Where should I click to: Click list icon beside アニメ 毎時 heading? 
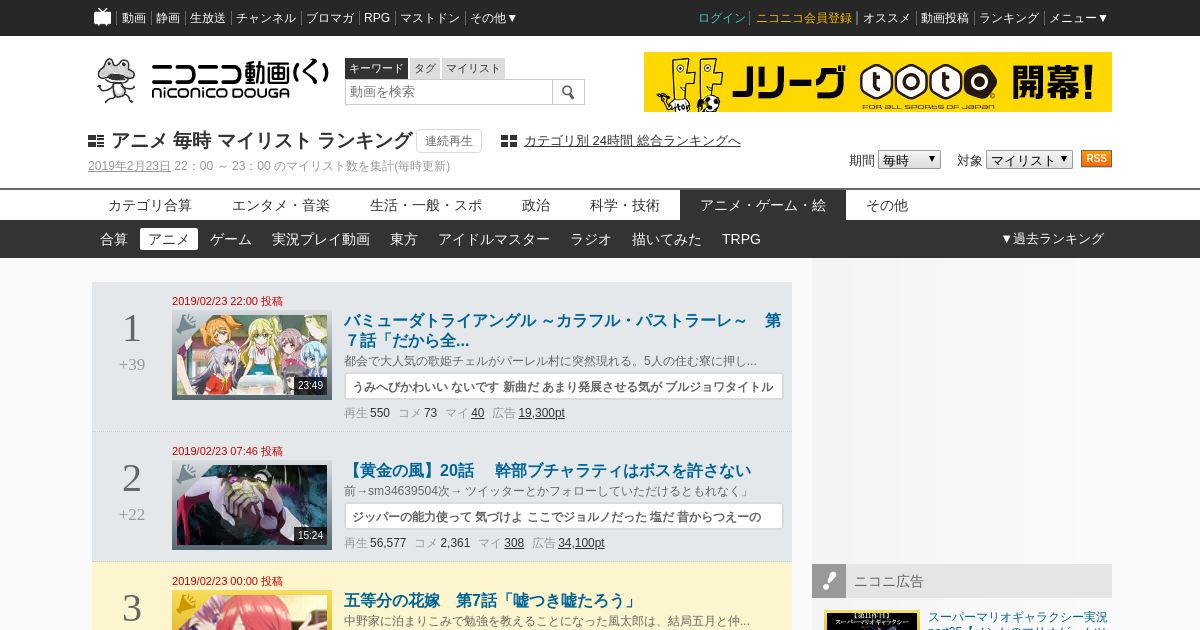tap(96, 141)
